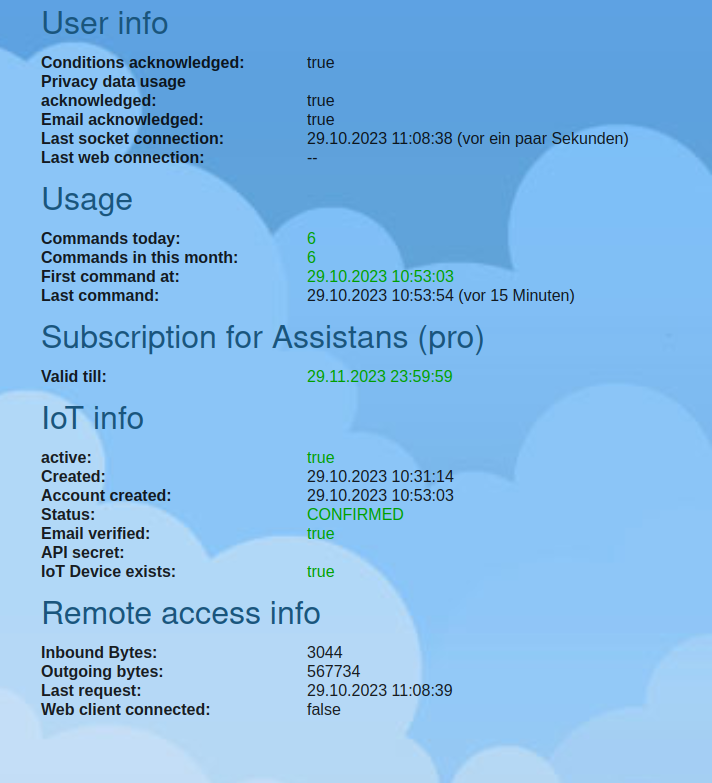Select the CONFIRMED status value
Viewport: 712px width, 783px height.
click(355, 515)
